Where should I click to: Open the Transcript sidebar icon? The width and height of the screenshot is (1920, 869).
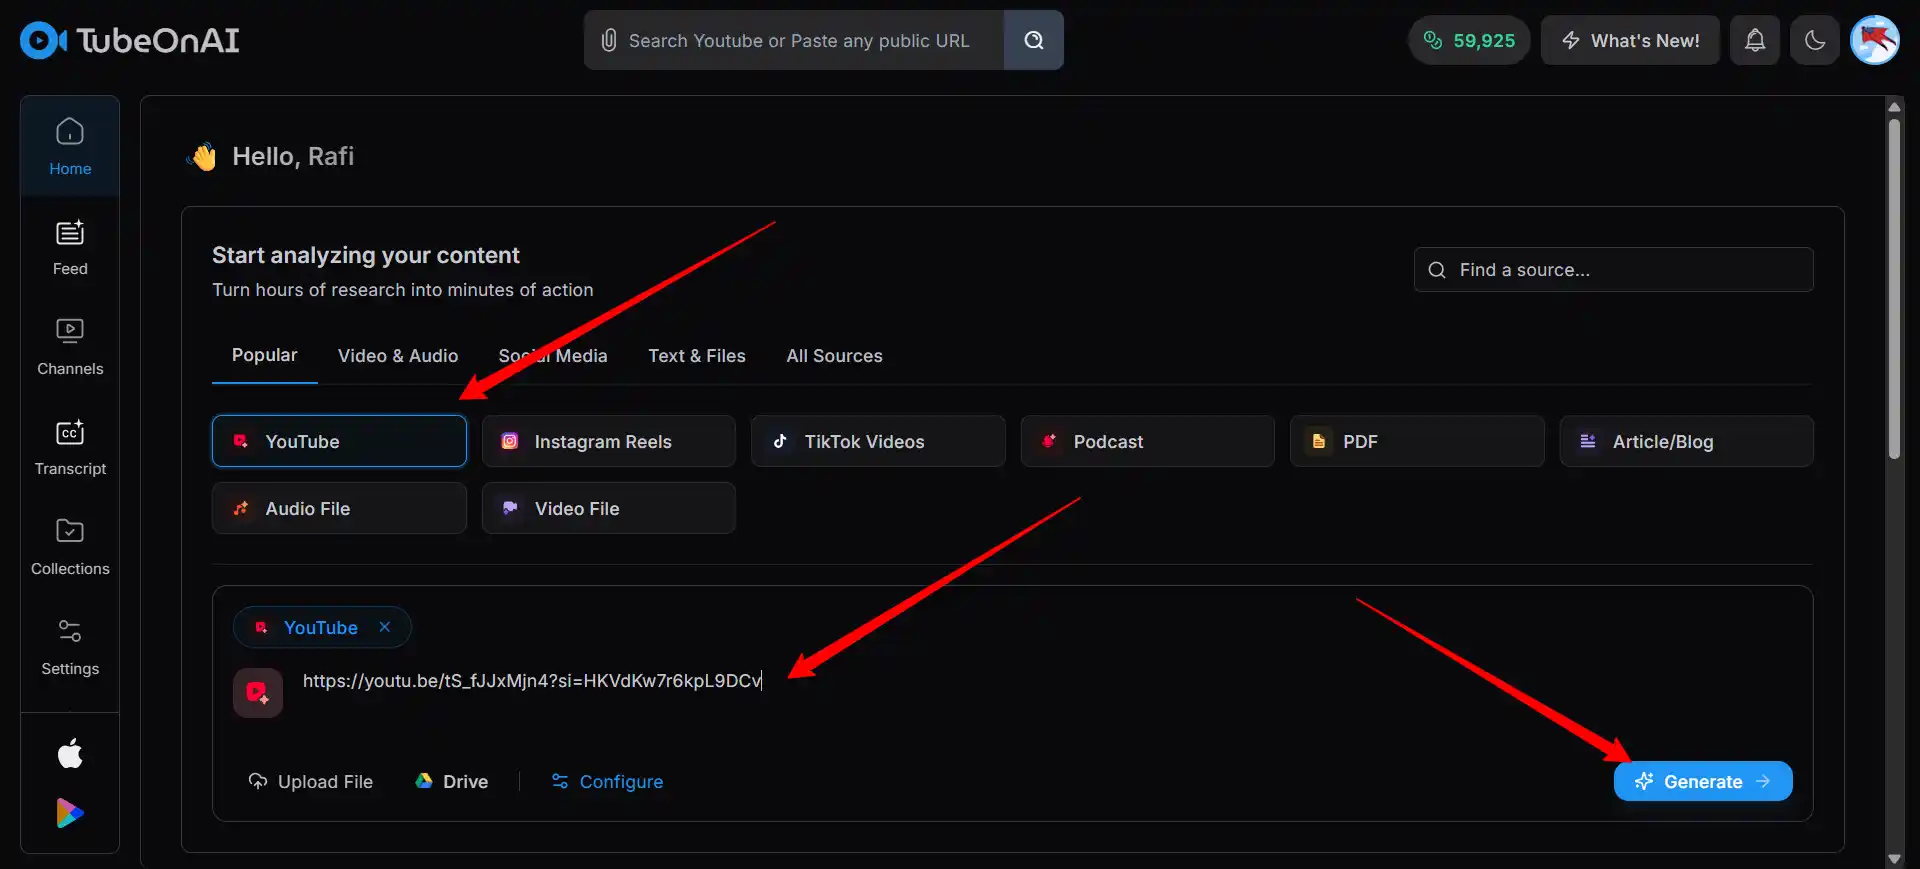click(70, 447)
